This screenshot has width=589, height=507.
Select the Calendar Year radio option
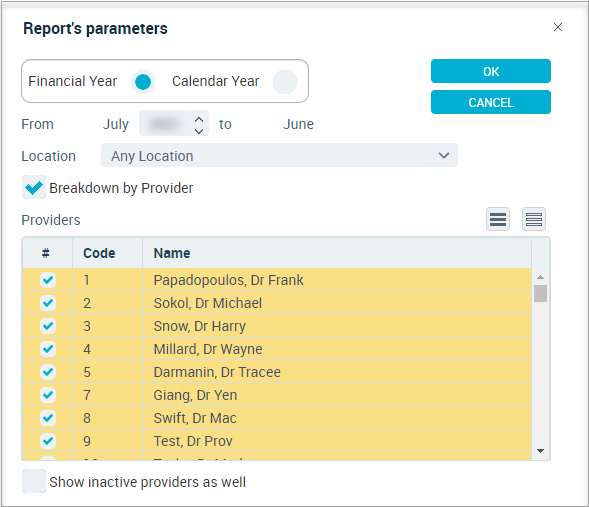click(x=285, y=81)
